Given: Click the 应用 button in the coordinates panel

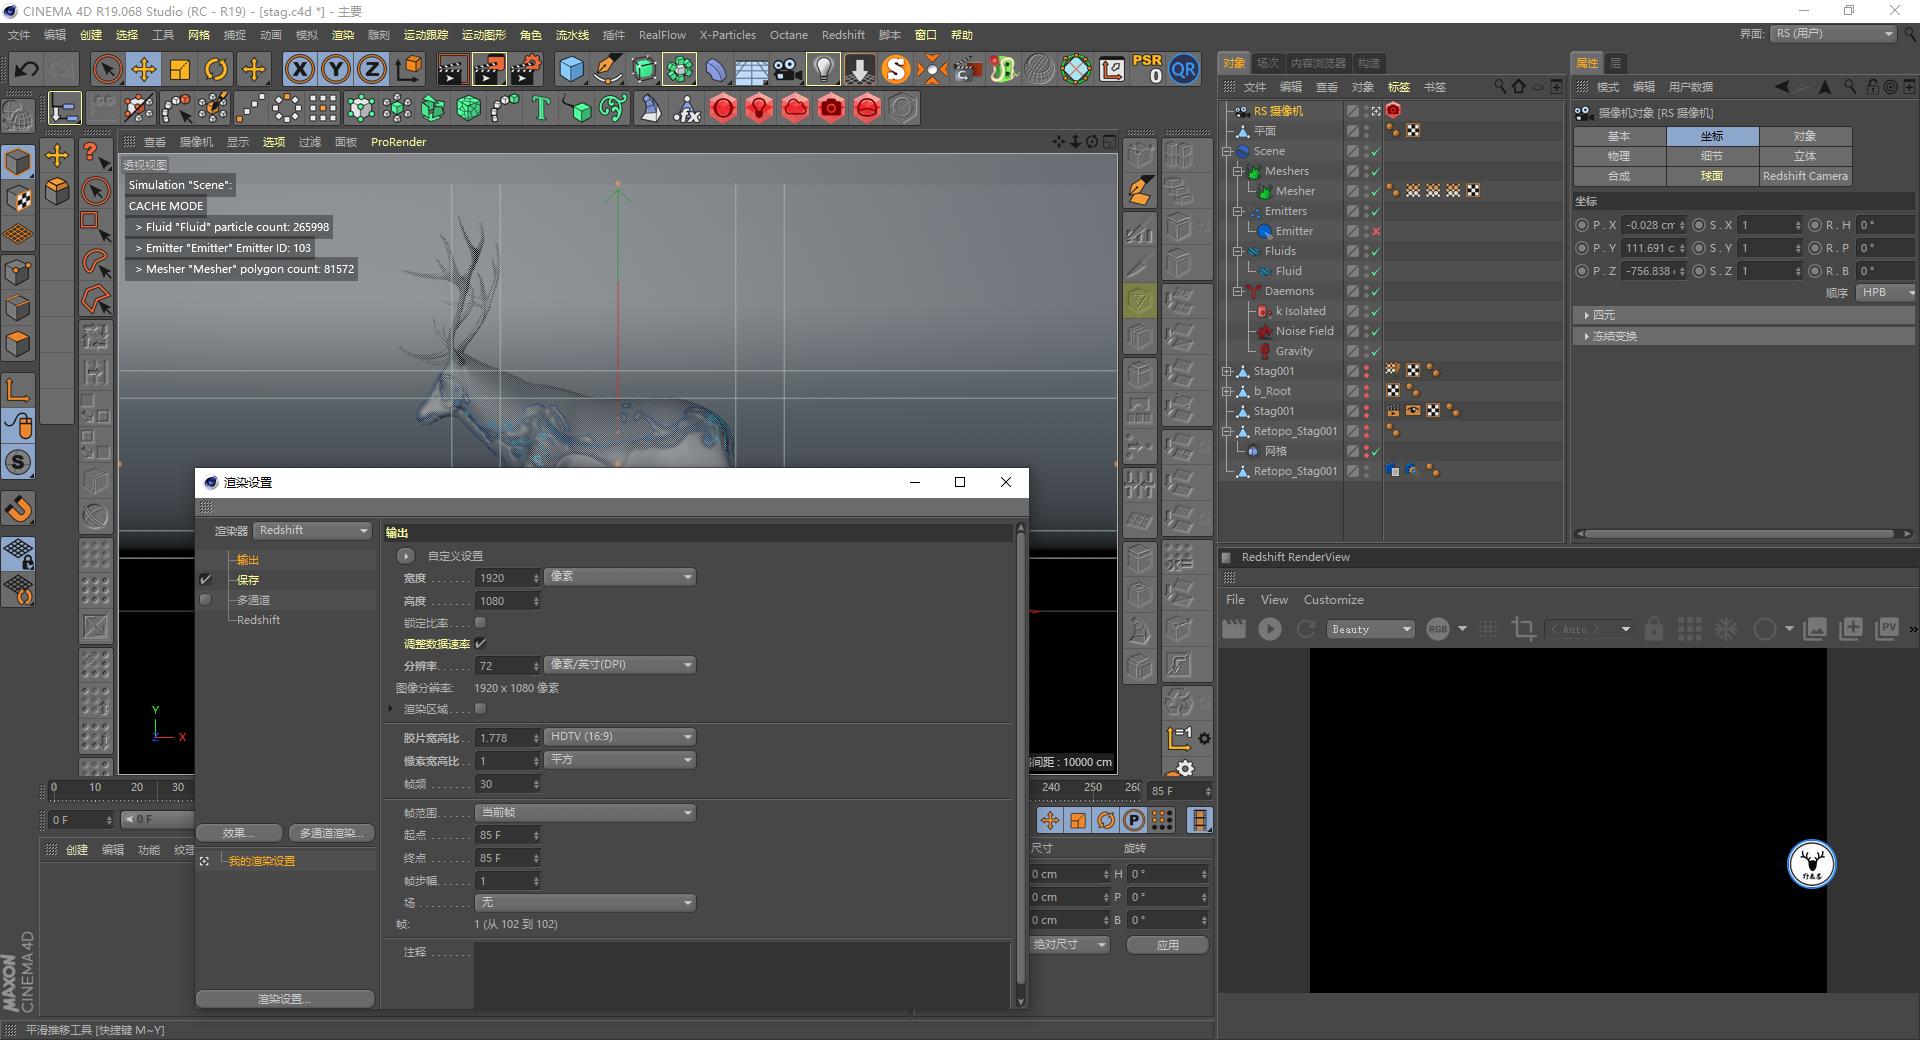Looking at the screenshot, I should click(x=1166, y=944).
